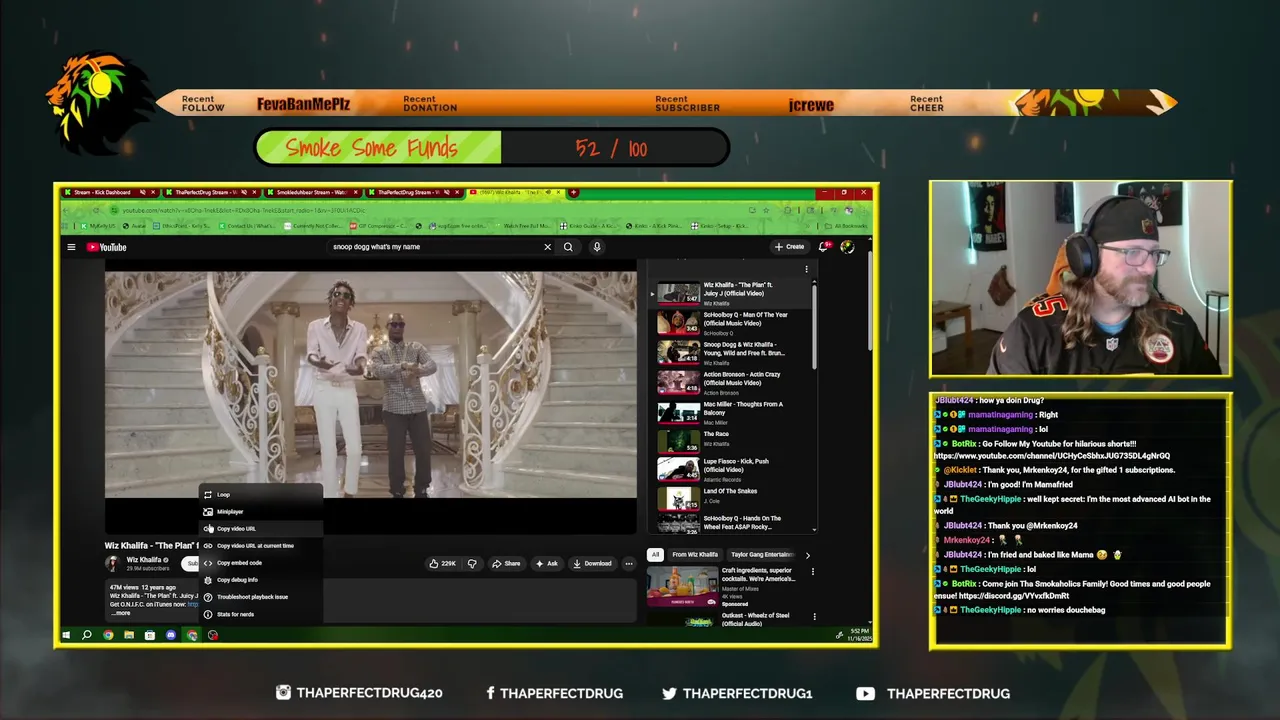Bookmark this page with the star icon
1280x720 pixels.
coord(766,210)
